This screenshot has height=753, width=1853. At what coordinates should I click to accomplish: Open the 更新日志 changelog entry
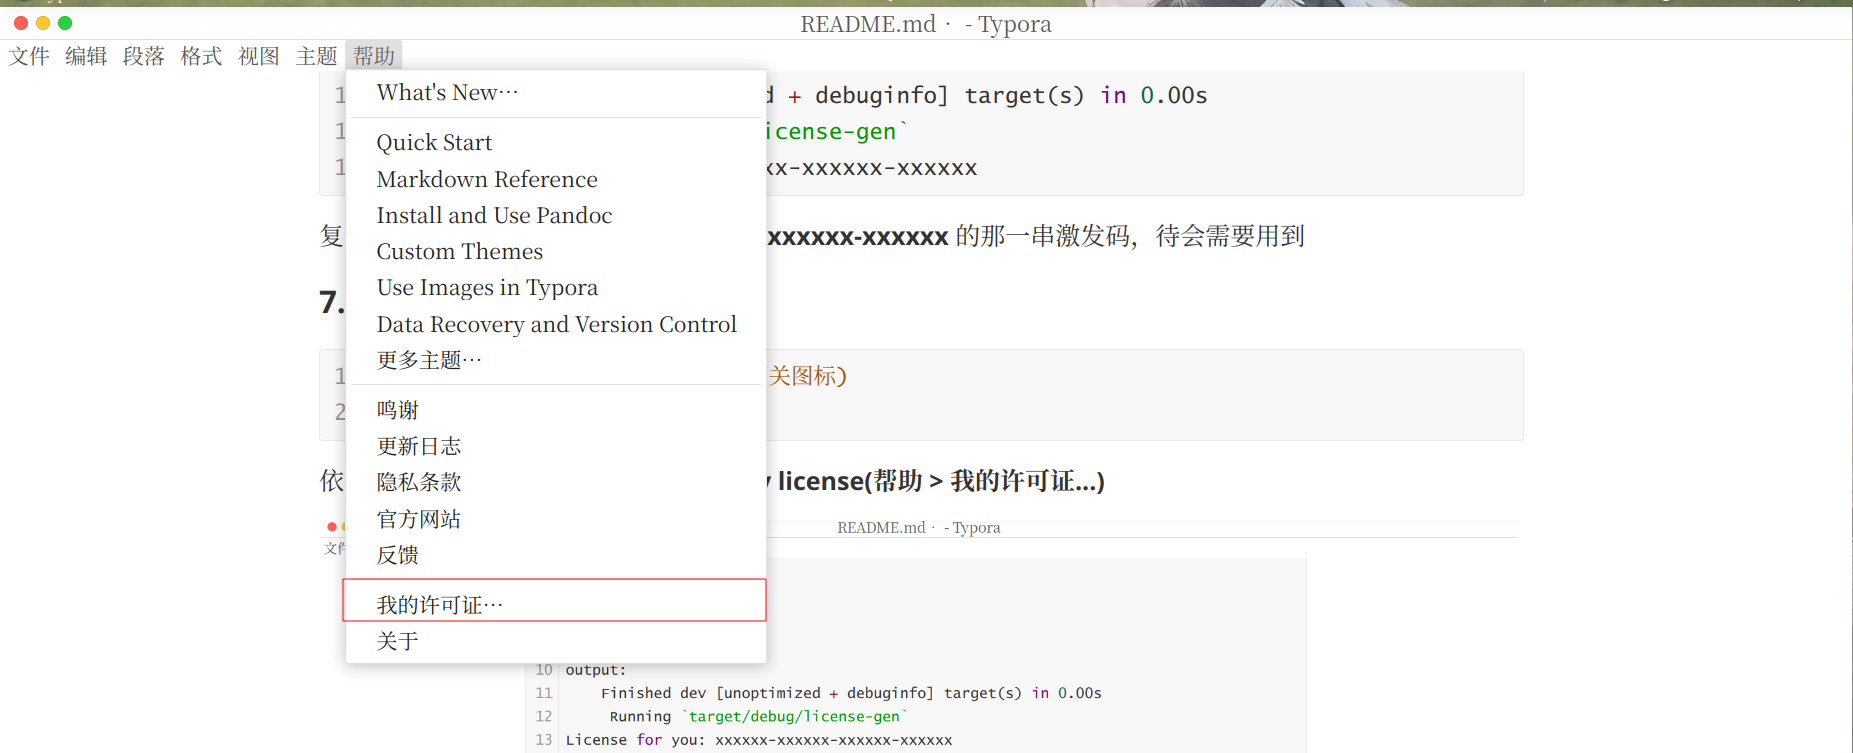pyautogui.click(x=419, y=446)
